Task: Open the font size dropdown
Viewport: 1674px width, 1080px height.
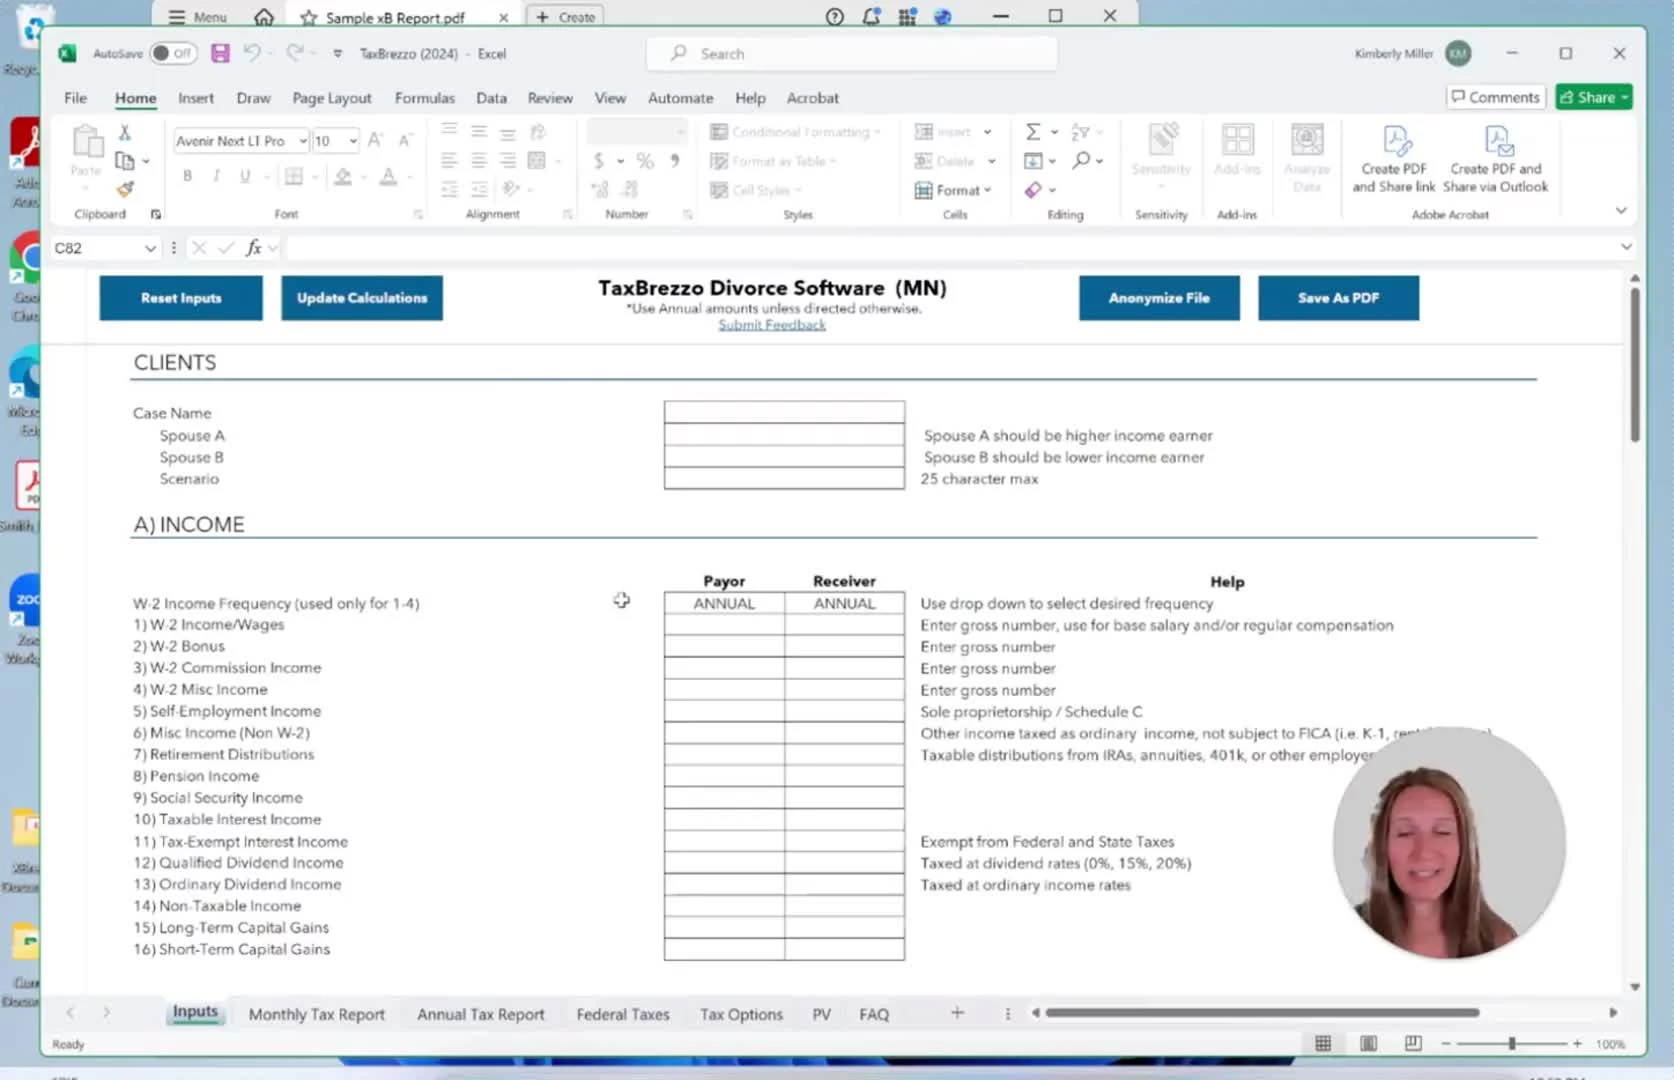Action: pos(353,141)
